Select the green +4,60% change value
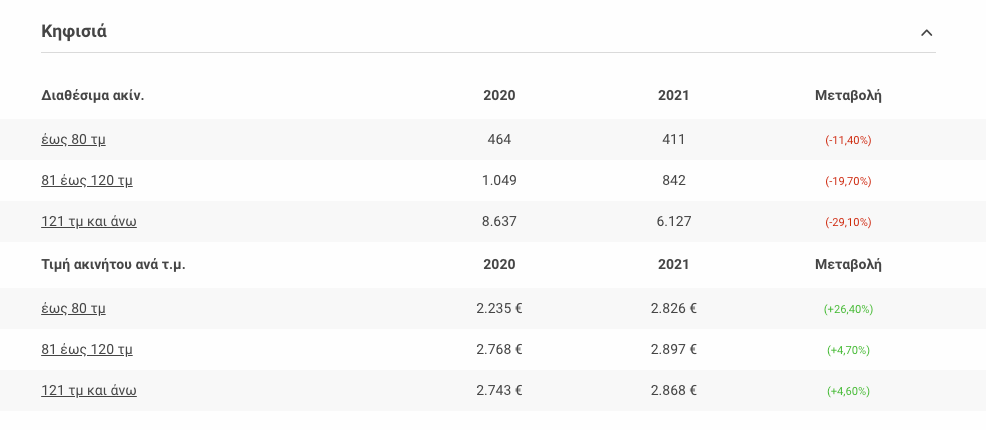 [x=848, y=391]
